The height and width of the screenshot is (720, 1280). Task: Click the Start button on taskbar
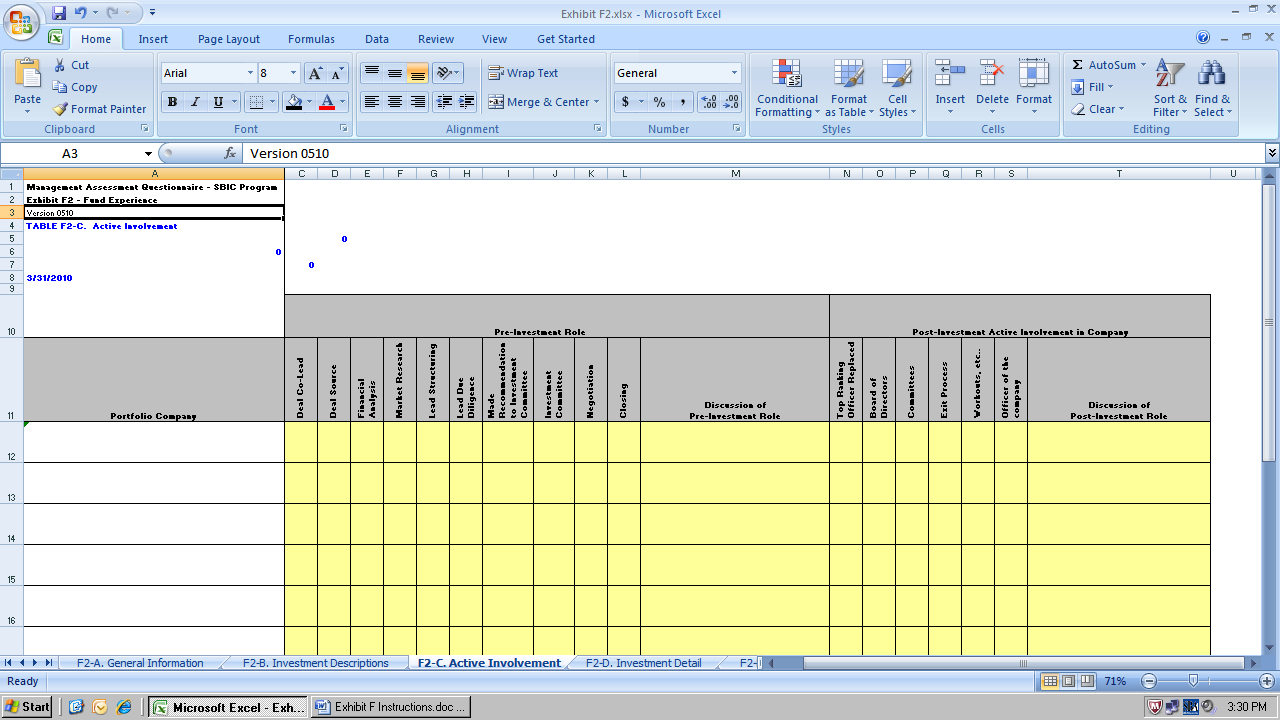coord(27,707)
